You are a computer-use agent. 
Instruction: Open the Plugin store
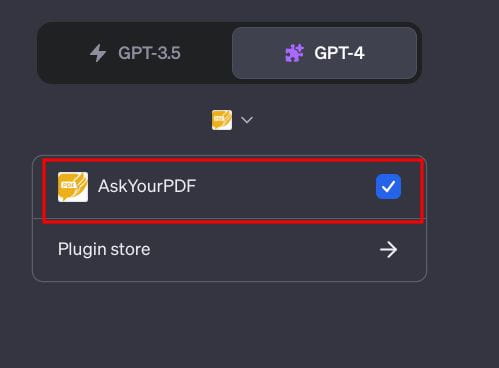(x=229, y=250)
